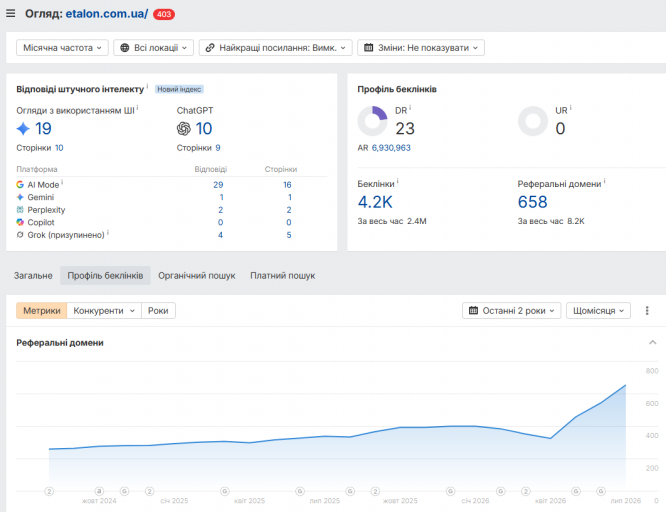
Task: Collapse the Реферальні домени chart section
Action: coord(652,342)
